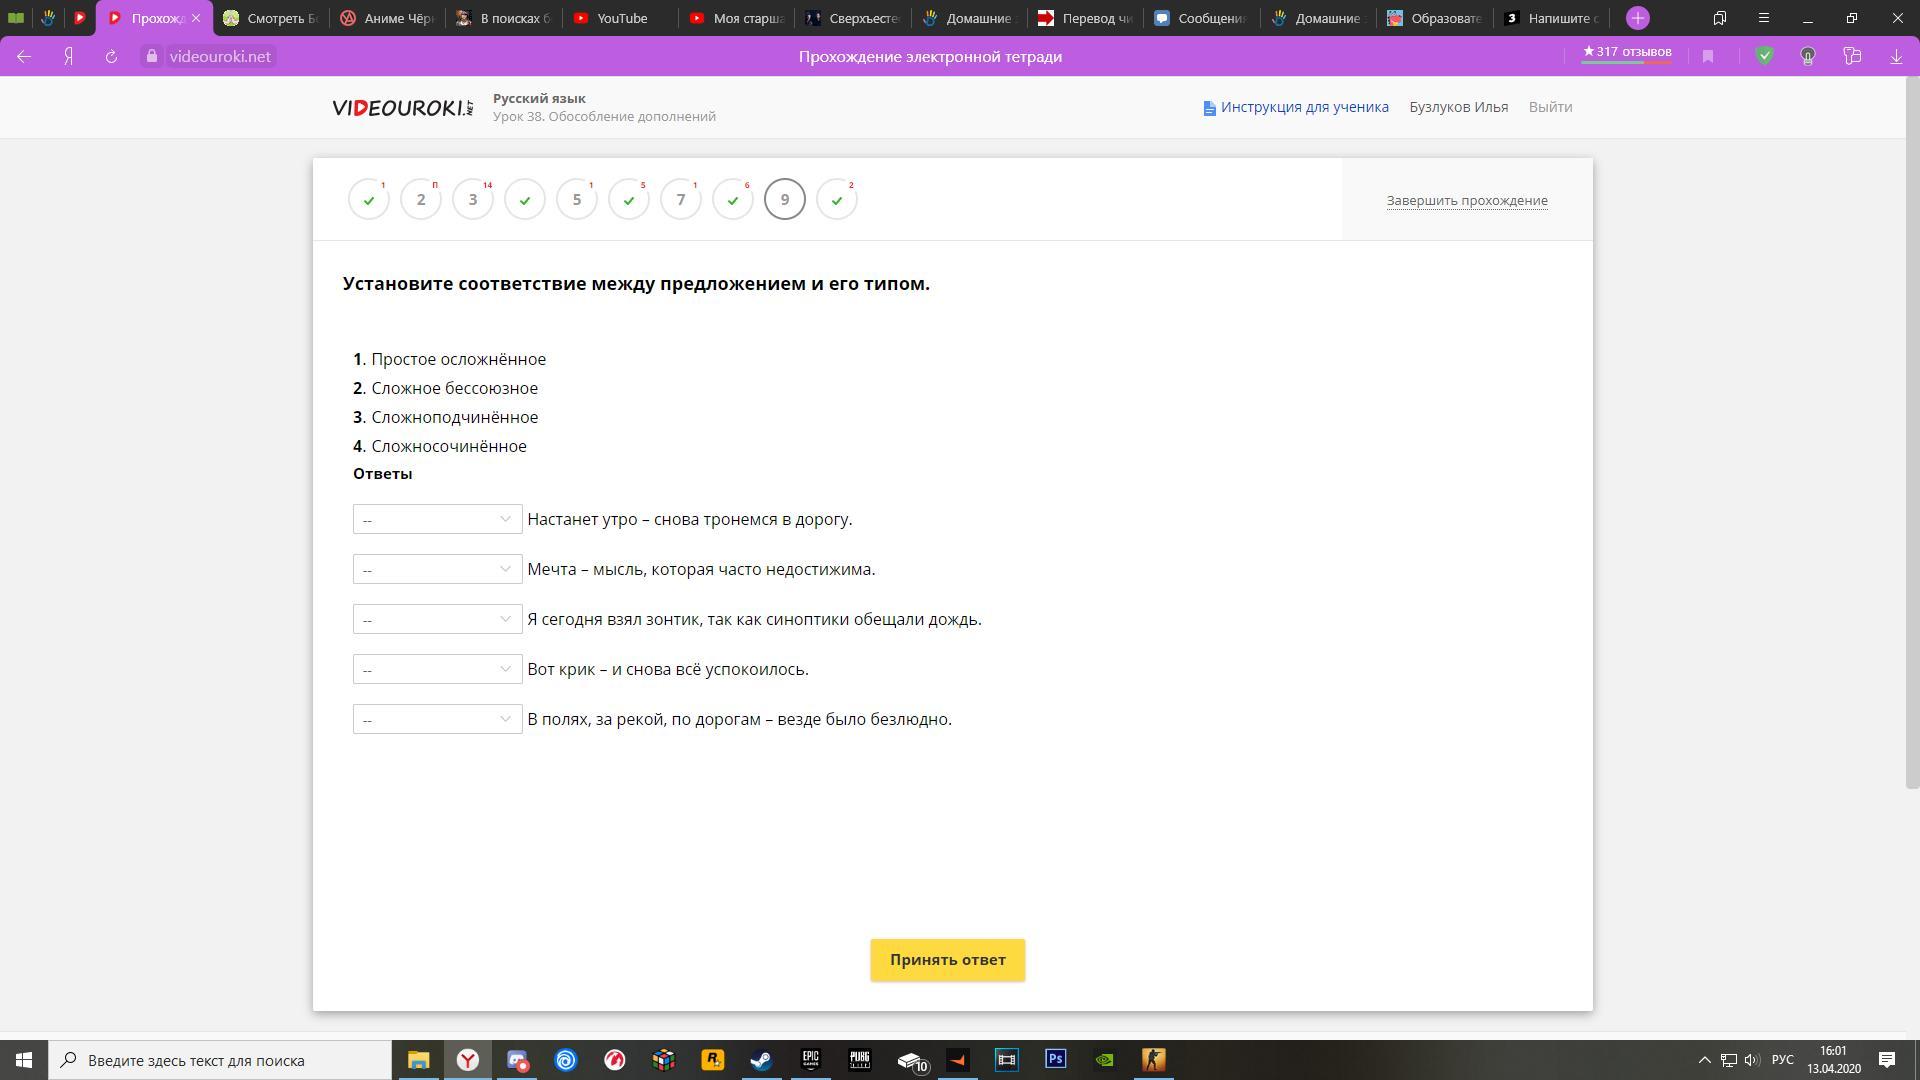Open Counter-Strike from the taskbar

tap(1153, 1060)
